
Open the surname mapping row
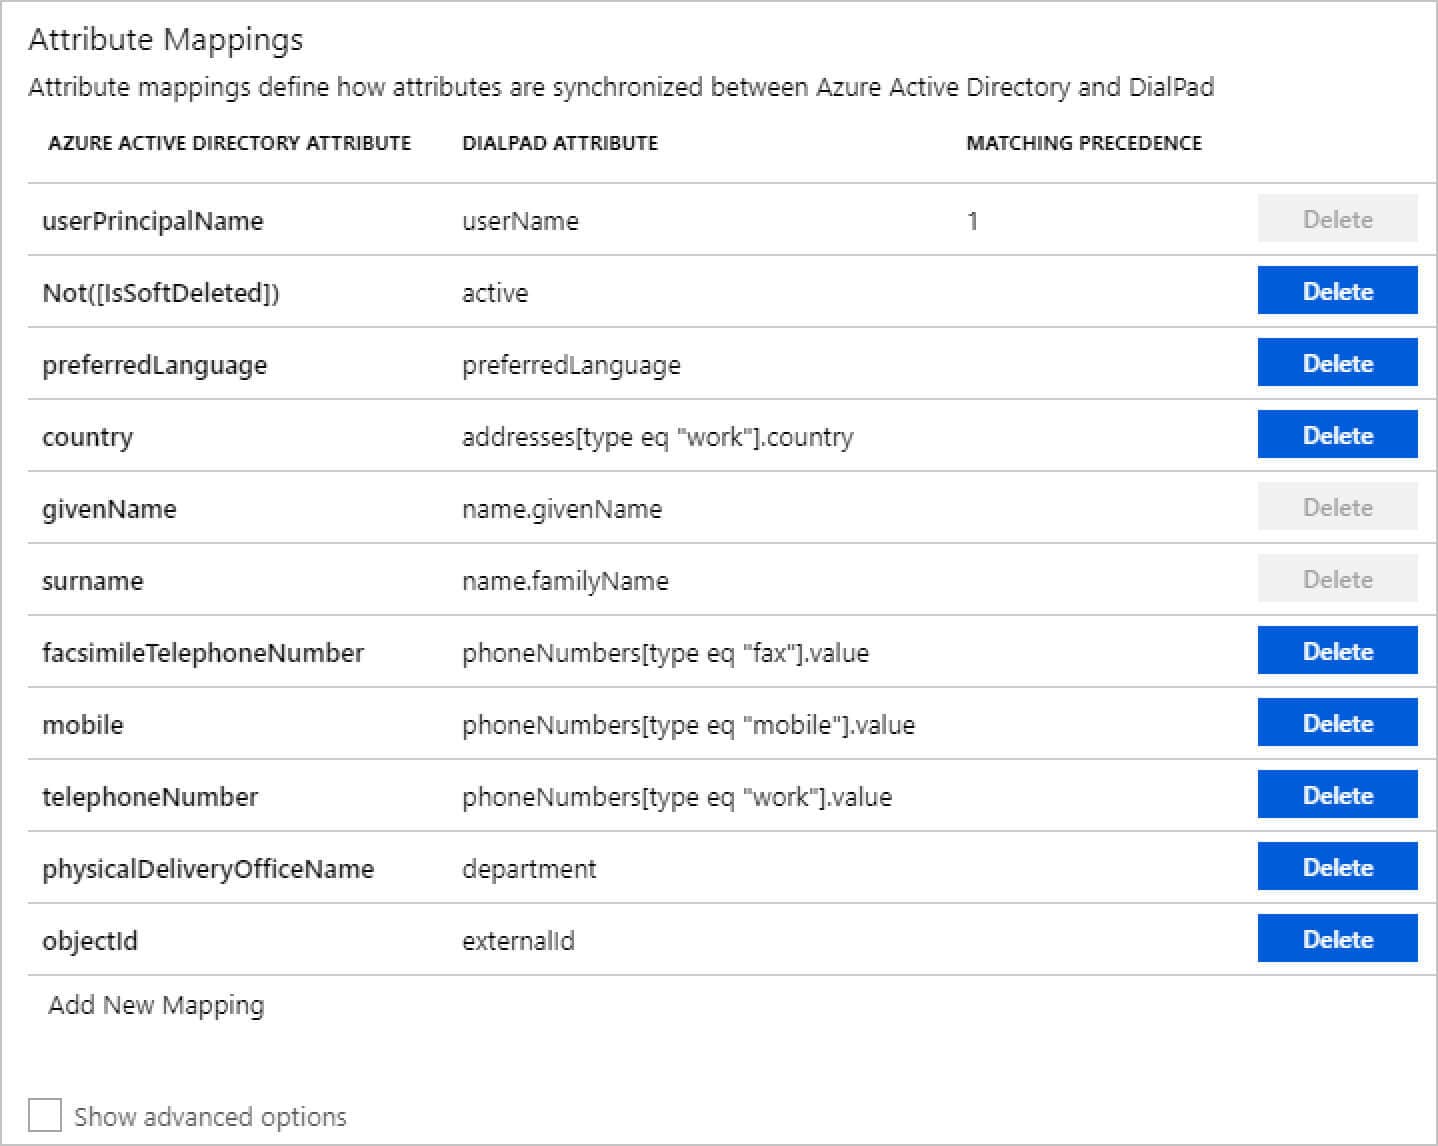pyautogui.click(x=92, y=581)
